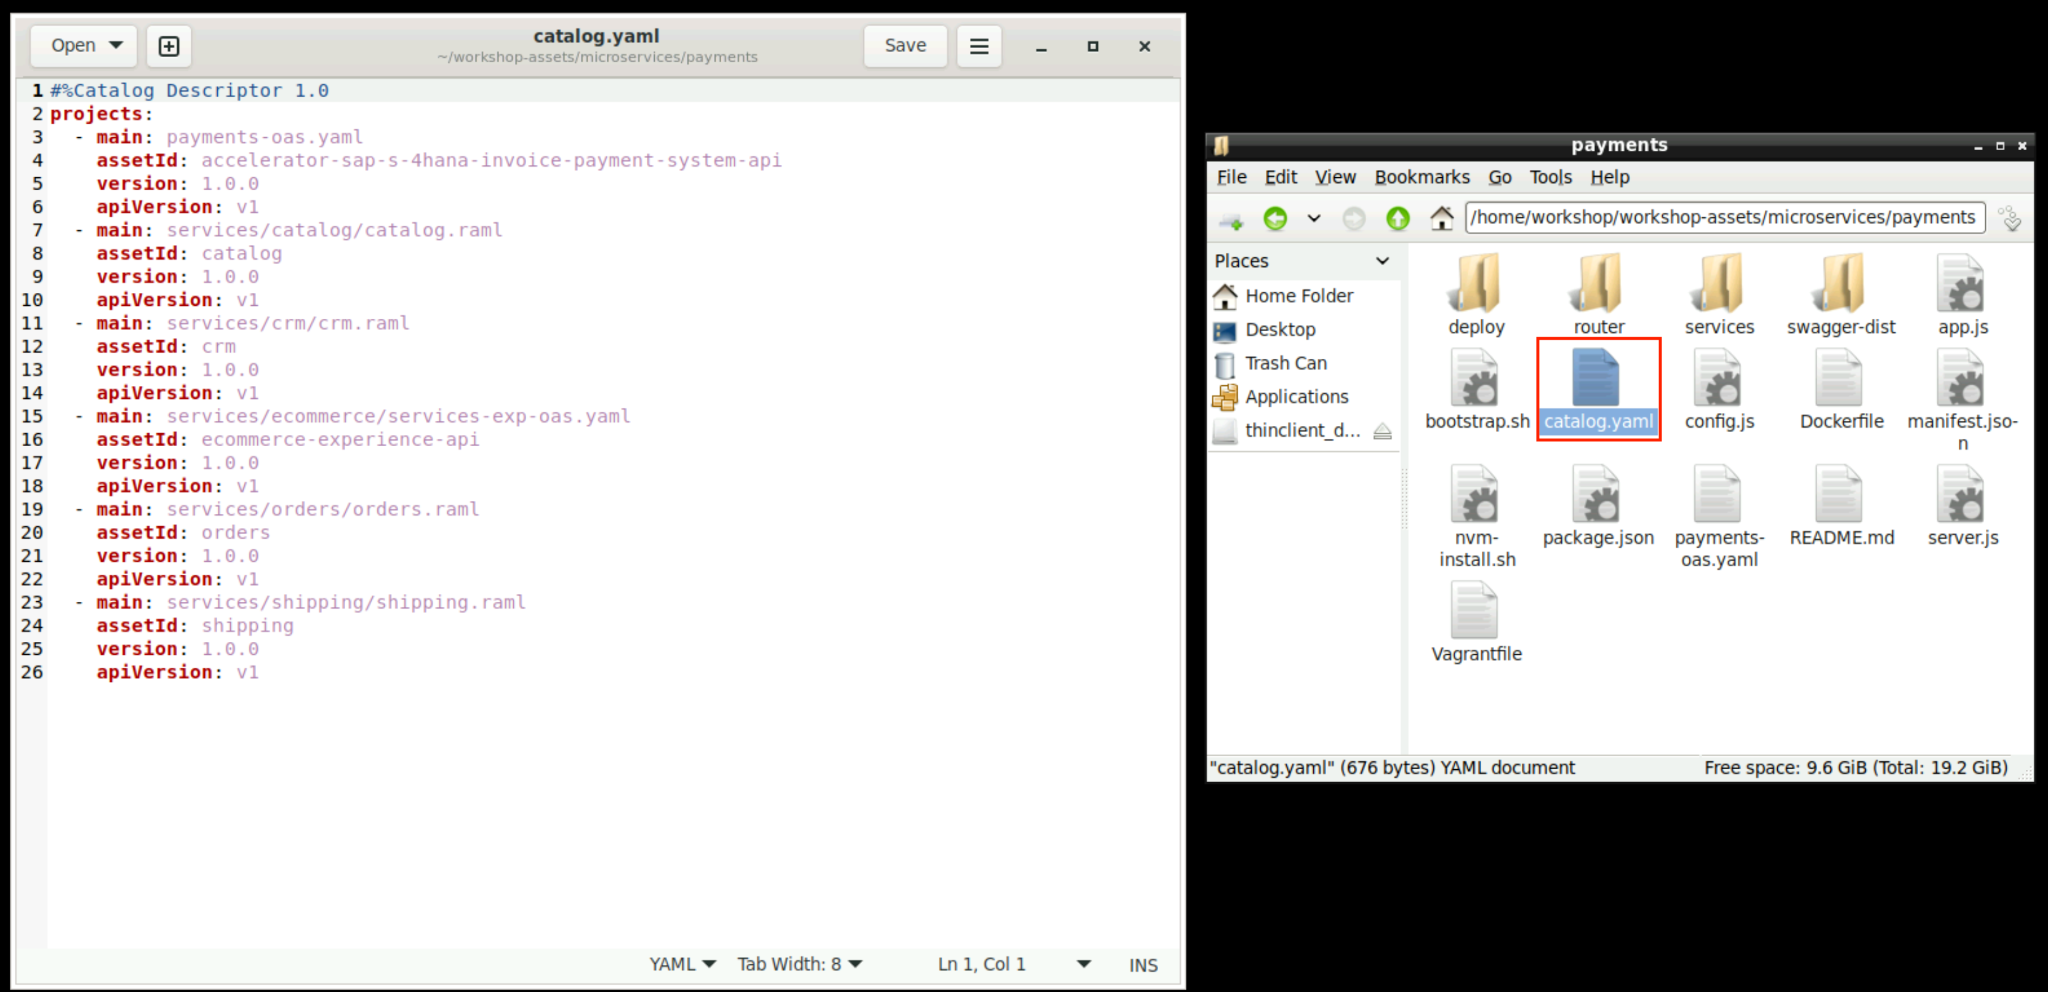The height and width of the screenshot is (992, 2048).
Task: Select the Vagrantfile icon
Action: coord(1476,612)
